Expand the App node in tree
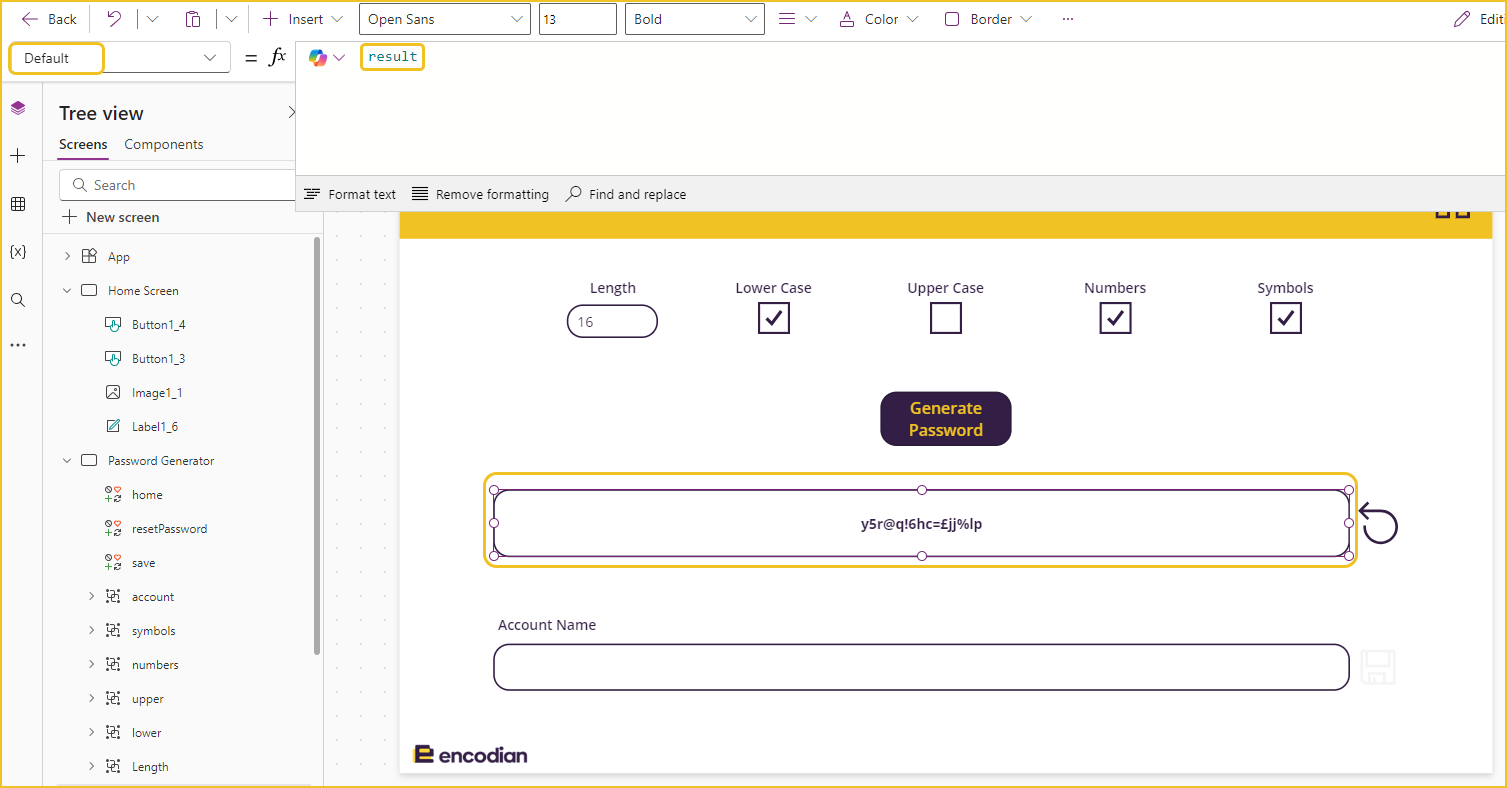 pos(67,257)
